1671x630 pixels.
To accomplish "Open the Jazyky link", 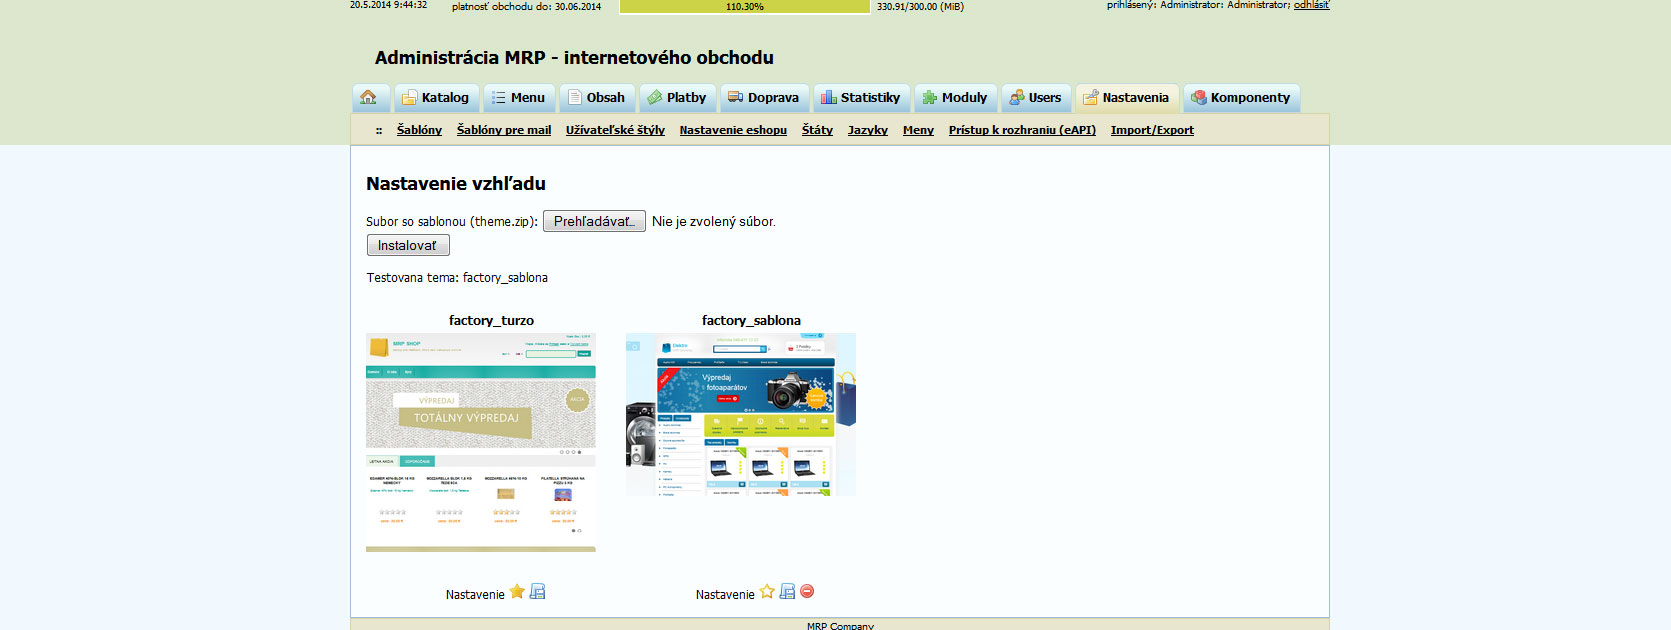I will click(868, 130).
